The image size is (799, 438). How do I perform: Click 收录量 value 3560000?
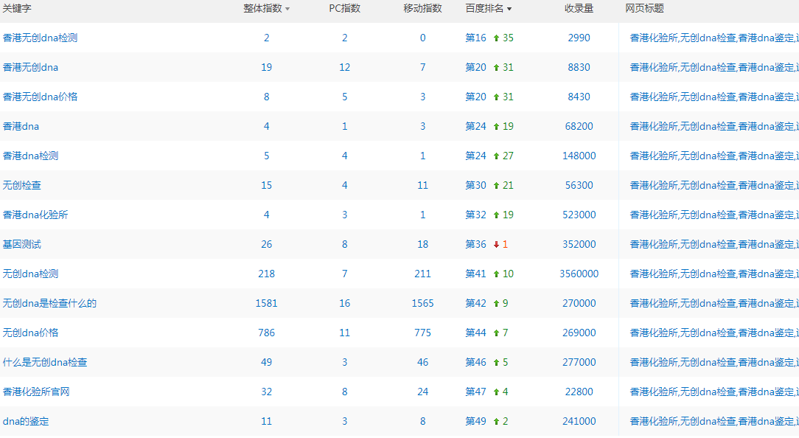[579, 274]
